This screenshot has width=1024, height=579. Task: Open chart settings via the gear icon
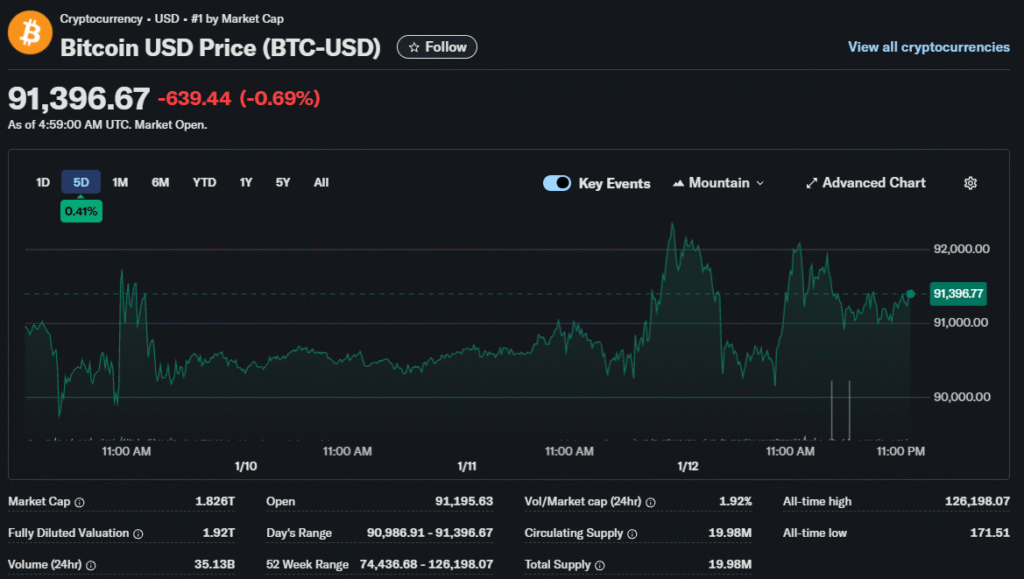click(969, 183)
